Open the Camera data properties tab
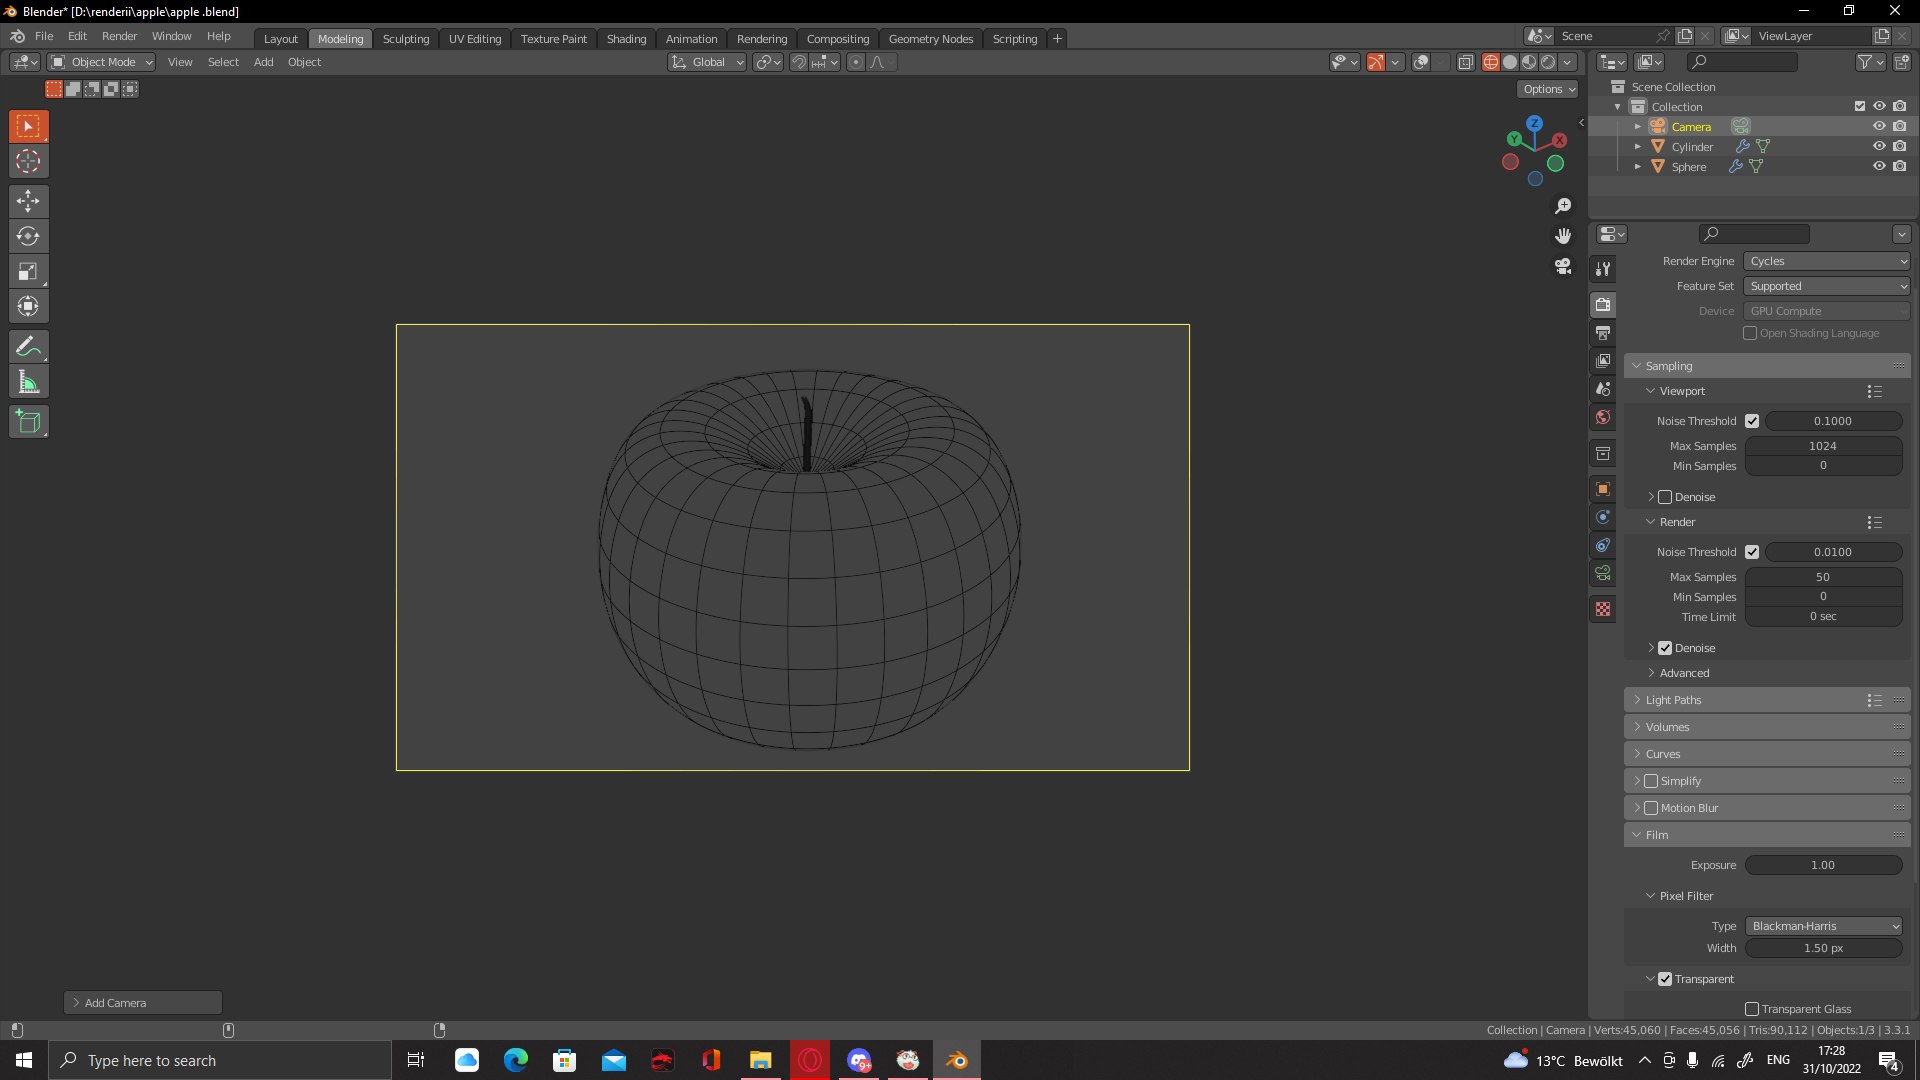 click(x=1603, y=573)
